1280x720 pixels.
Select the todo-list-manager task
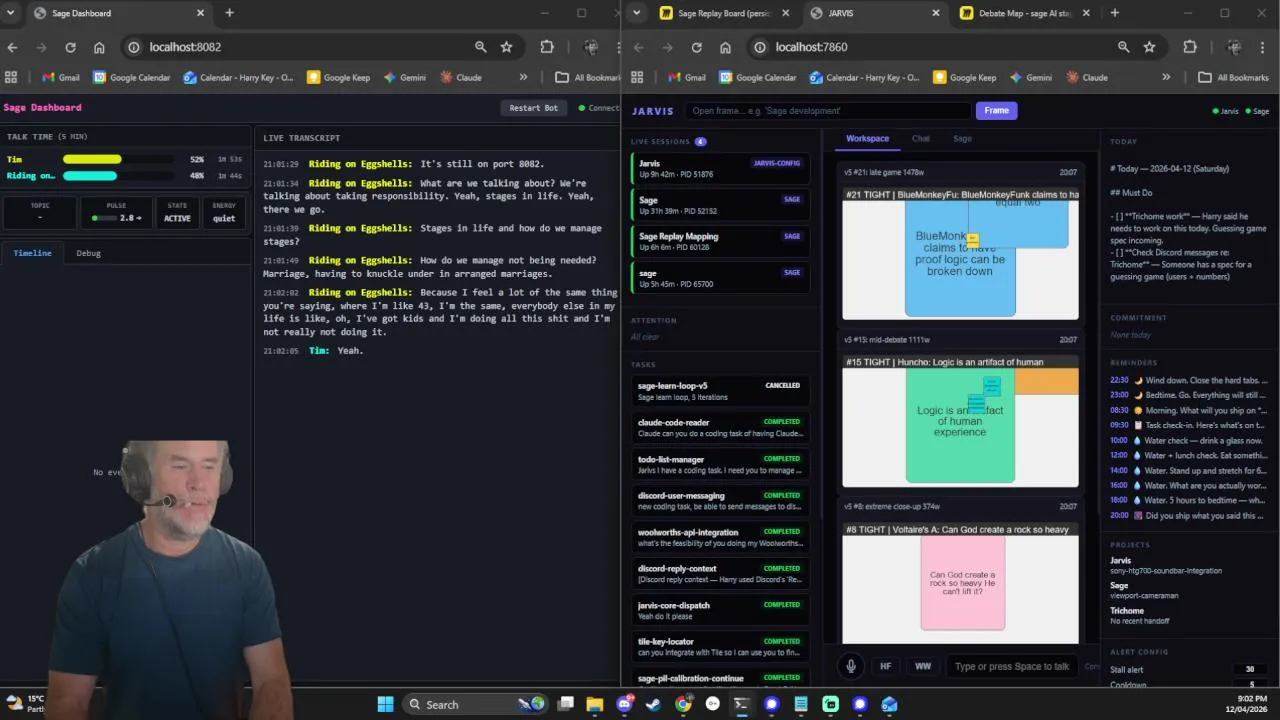pos(719,464)
